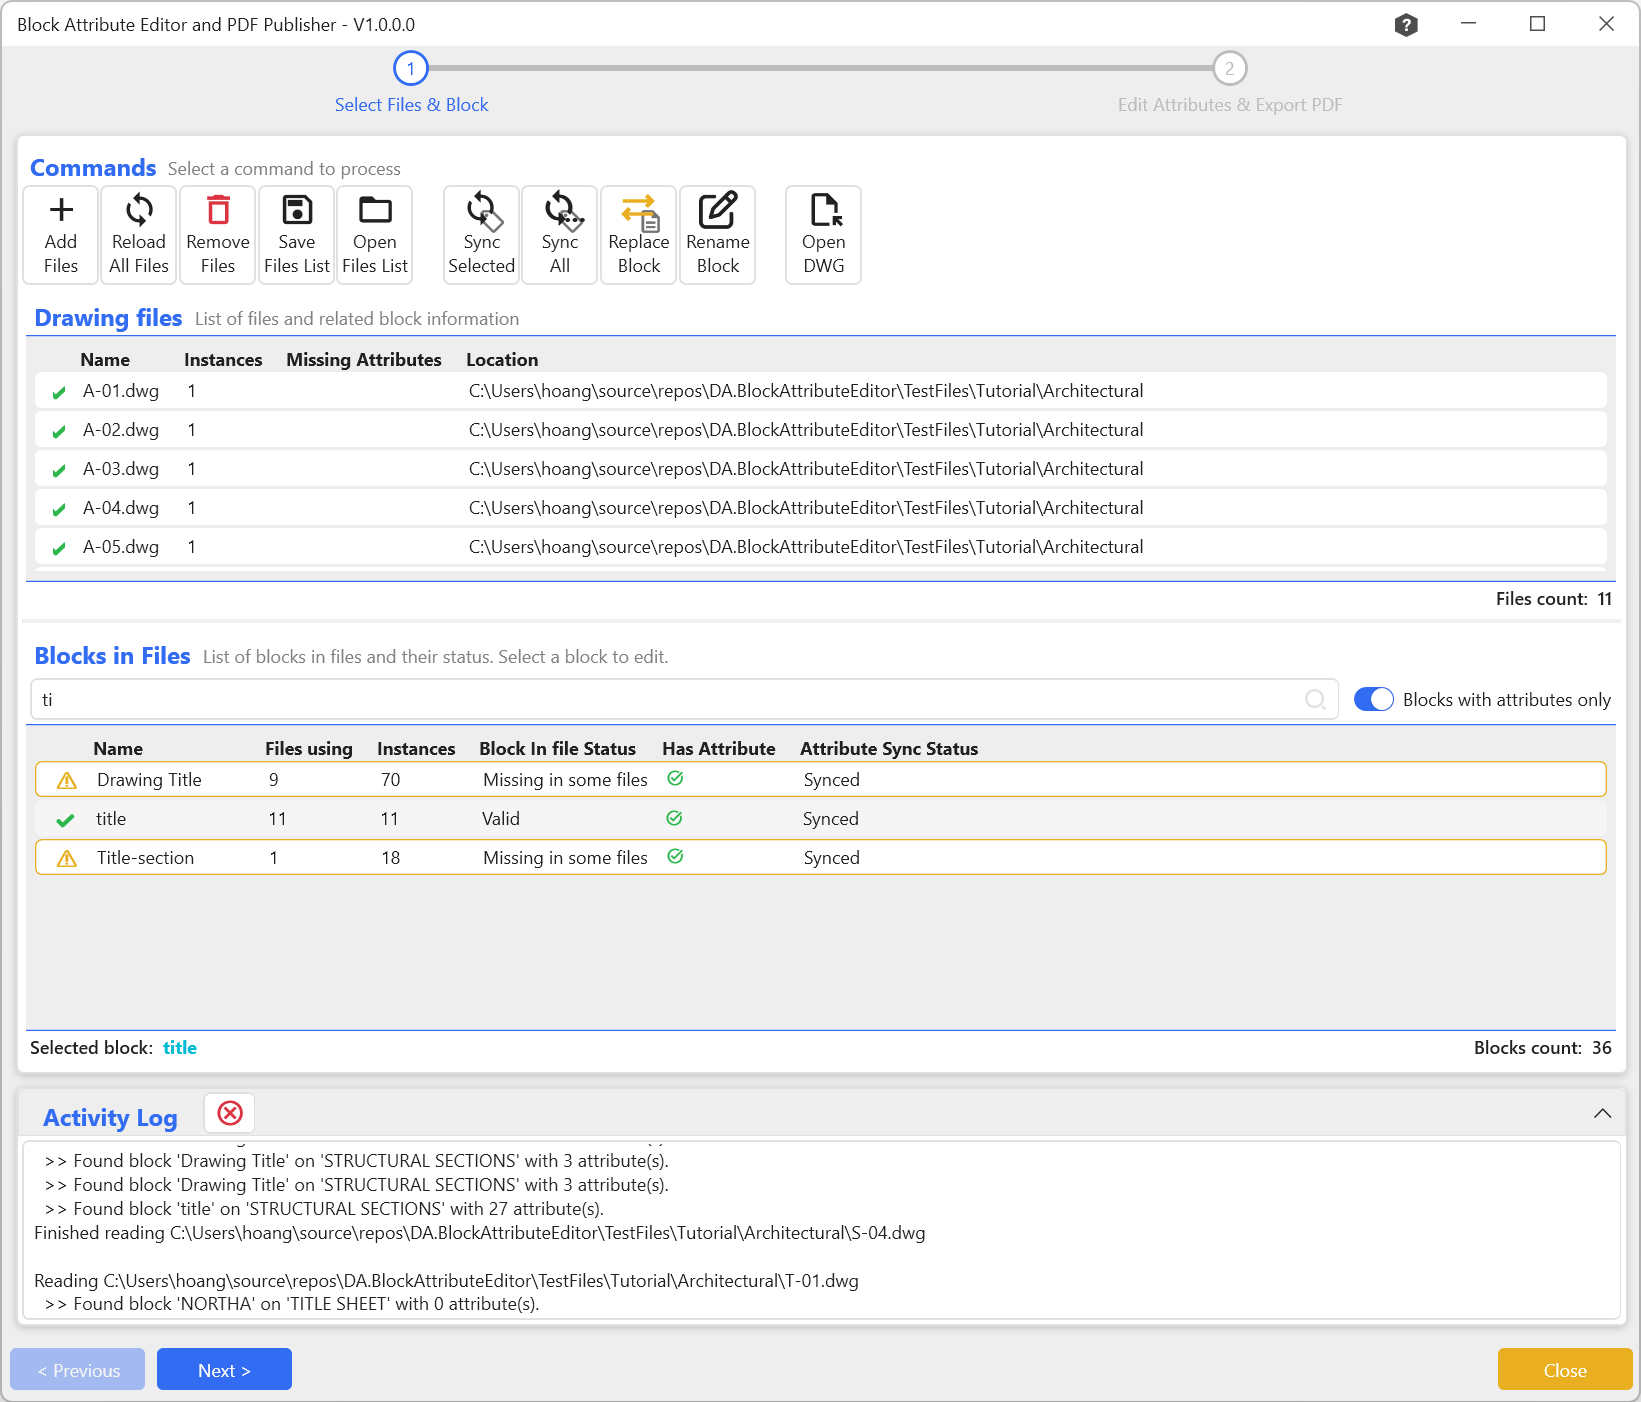Run the Sync All command

pos(560,235)
